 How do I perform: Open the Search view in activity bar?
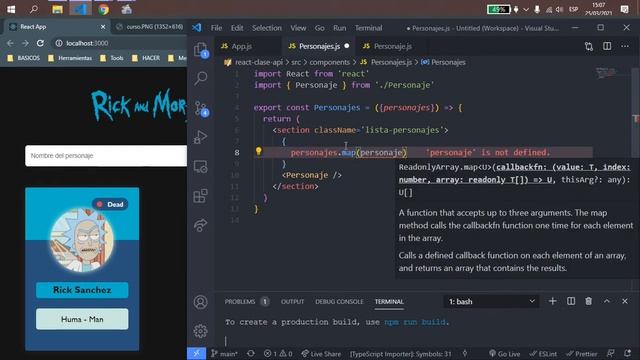200,78
